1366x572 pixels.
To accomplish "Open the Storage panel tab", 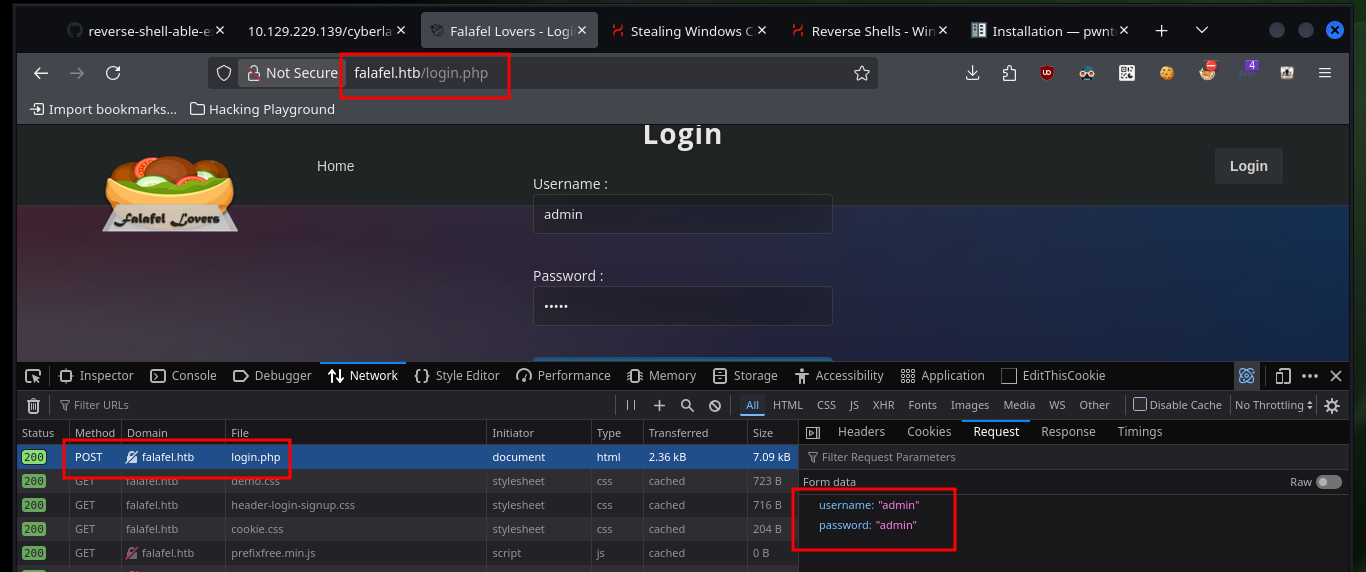I will click(x=745, y=376).
